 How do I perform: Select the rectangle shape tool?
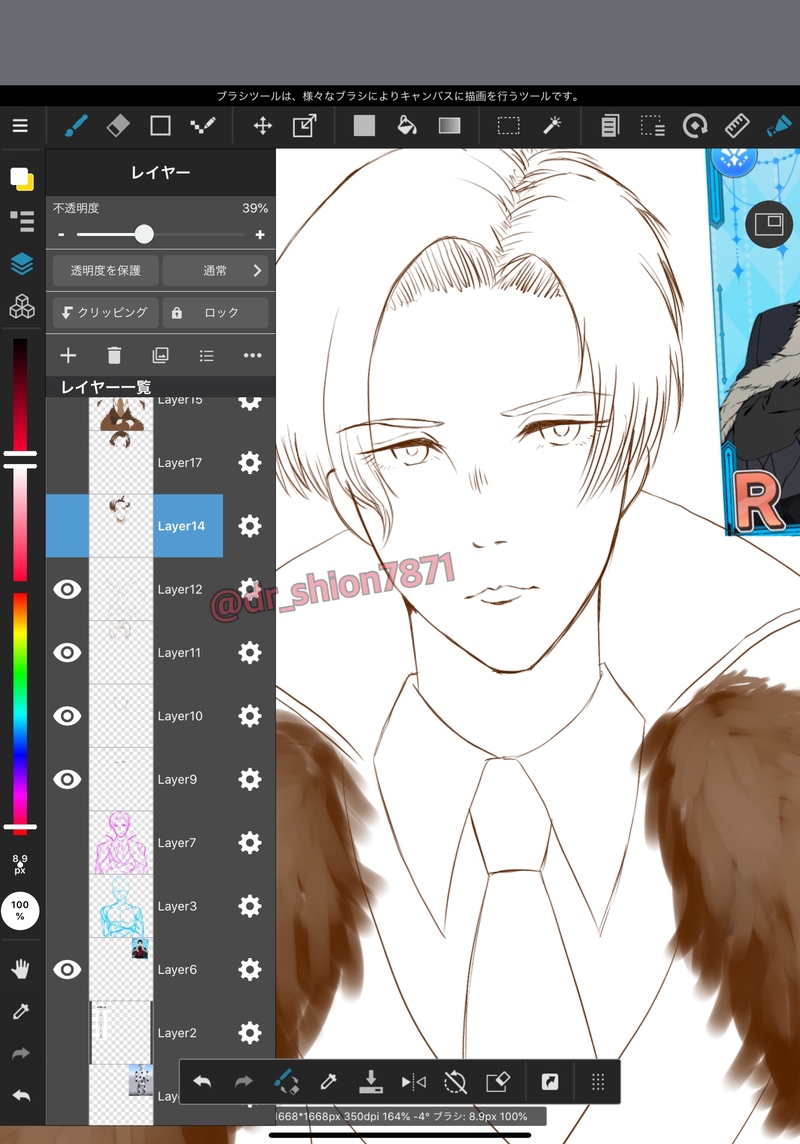pyautogui.click(x=160, y=125)
